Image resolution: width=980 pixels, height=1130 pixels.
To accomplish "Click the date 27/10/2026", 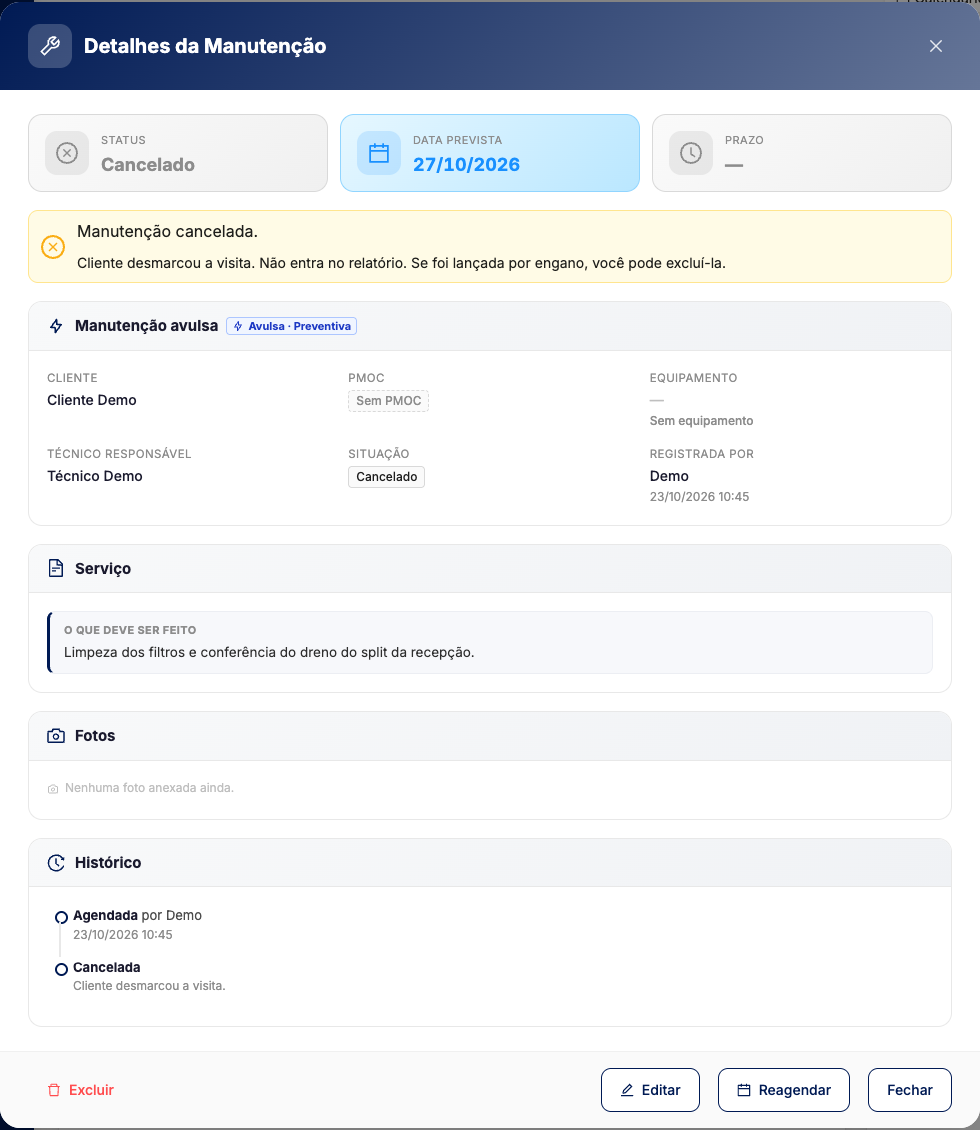I will click(466, 164).
